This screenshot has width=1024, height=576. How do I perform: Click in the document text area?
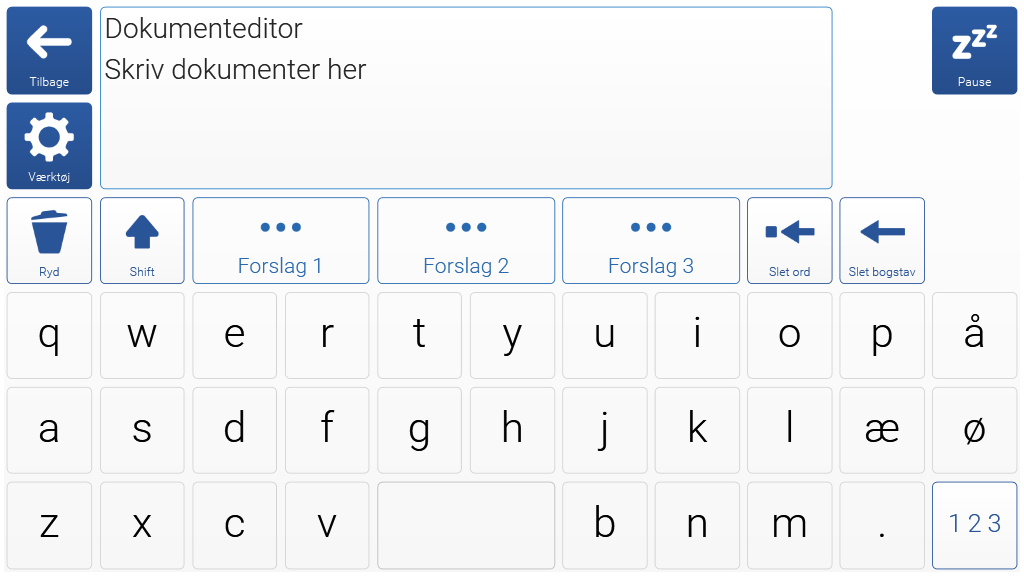466,98
